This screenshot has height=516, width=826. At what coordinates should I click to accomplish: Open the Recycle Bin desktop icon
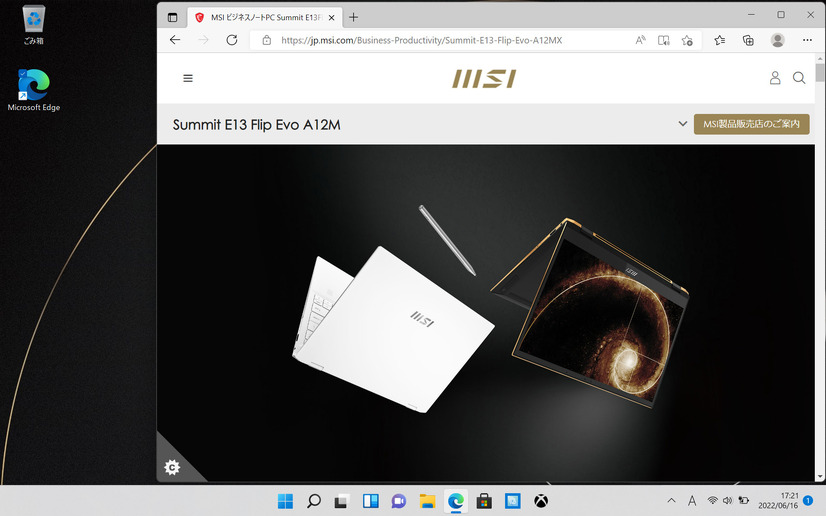tap(34, 24)
